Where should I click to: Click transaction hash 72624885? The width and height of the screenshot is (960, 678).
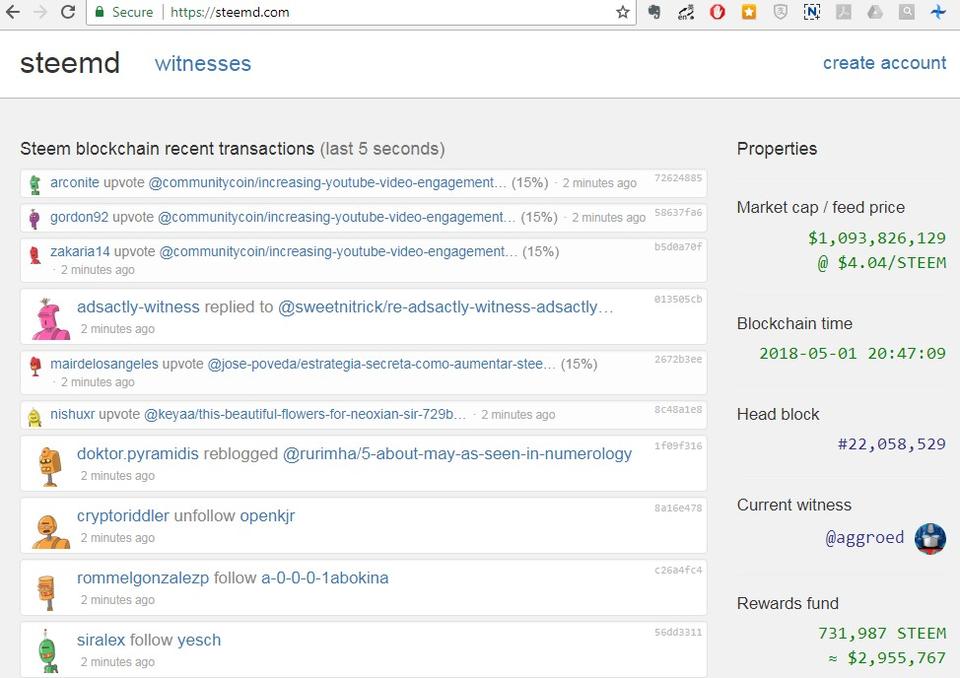click(678, 178)
